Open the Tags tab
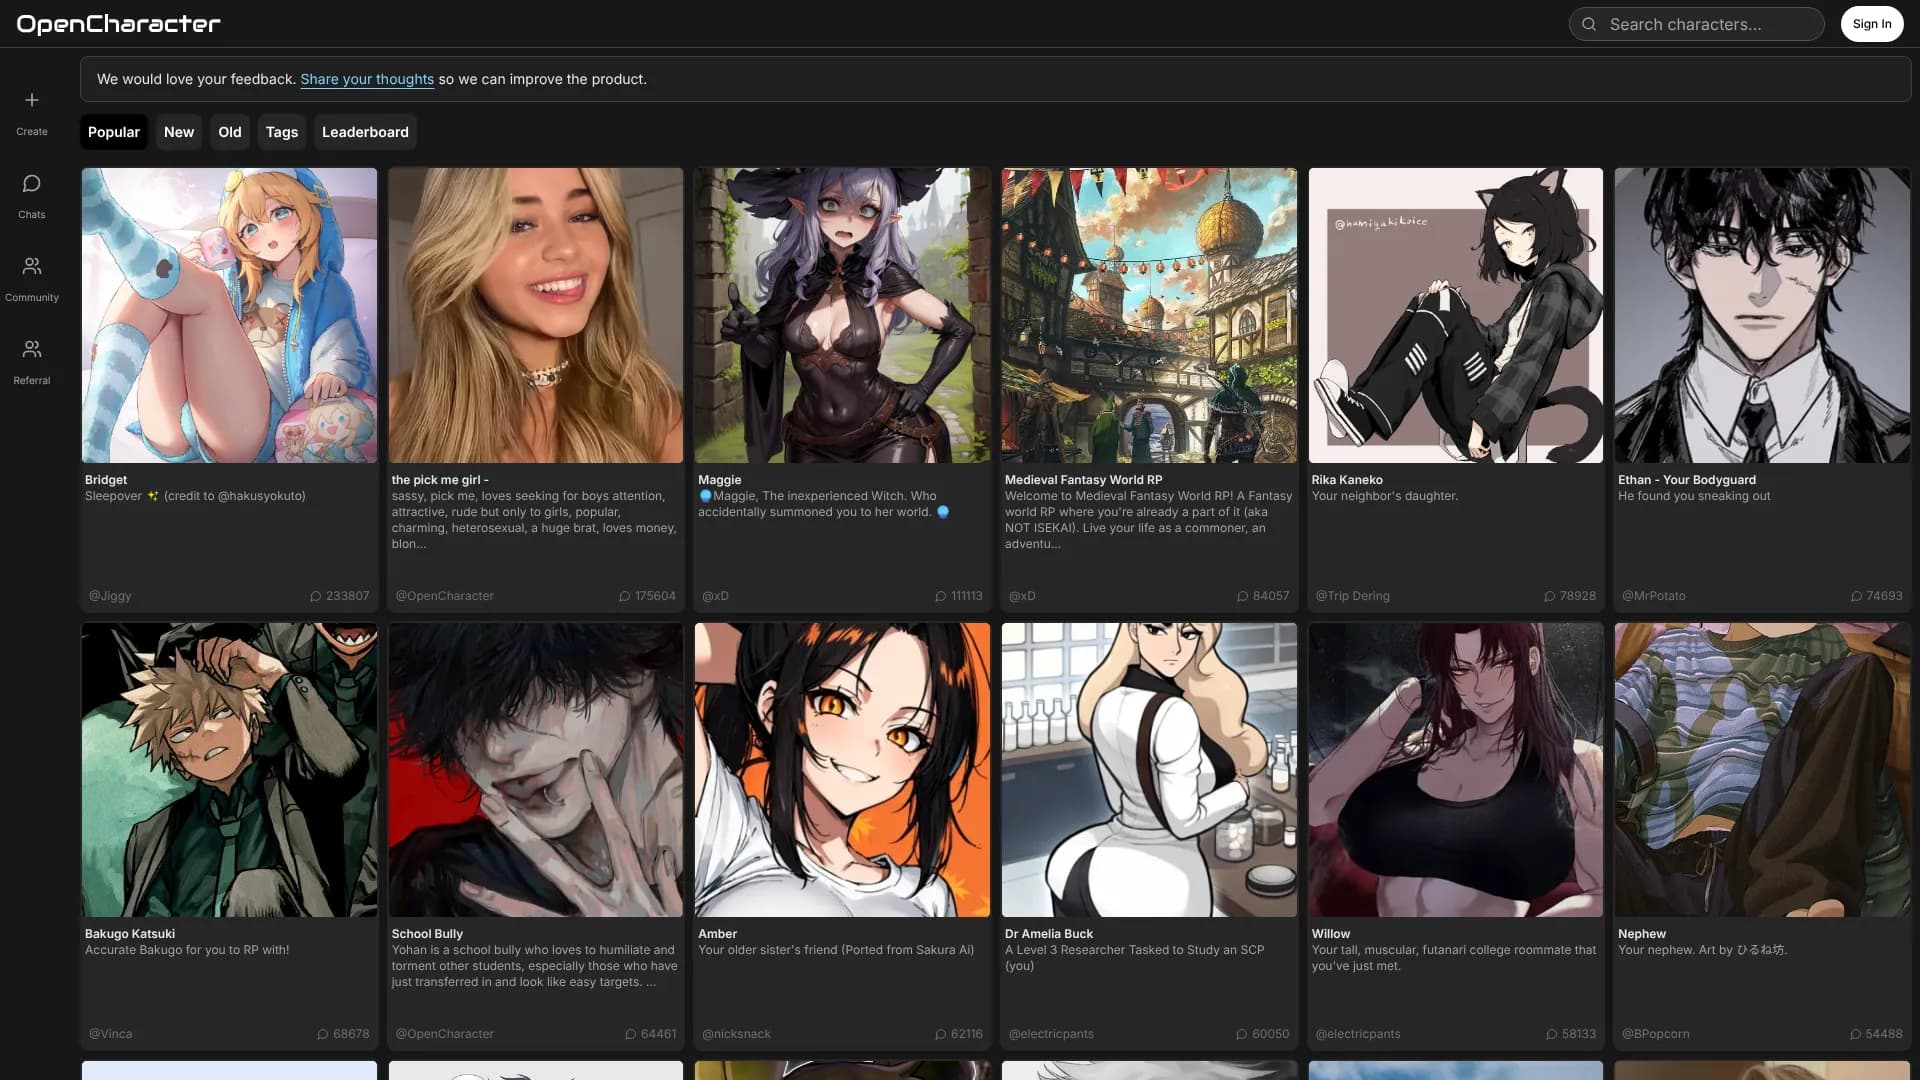The width and height of the screenshot is (1920, 1080). (x=282, y=132)
